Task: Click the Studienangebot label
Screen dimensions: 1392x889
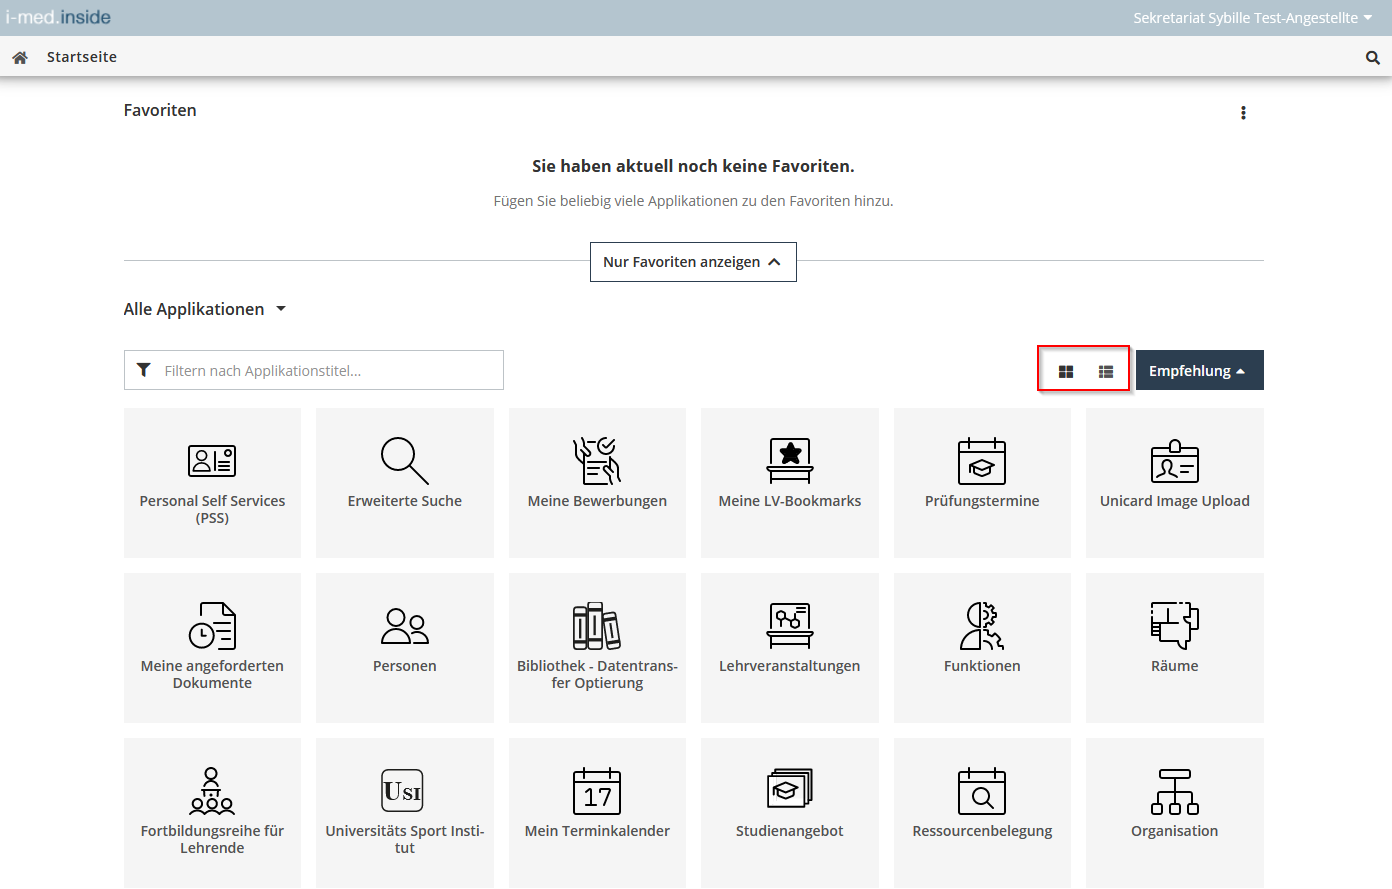Action: coord(790,831)
